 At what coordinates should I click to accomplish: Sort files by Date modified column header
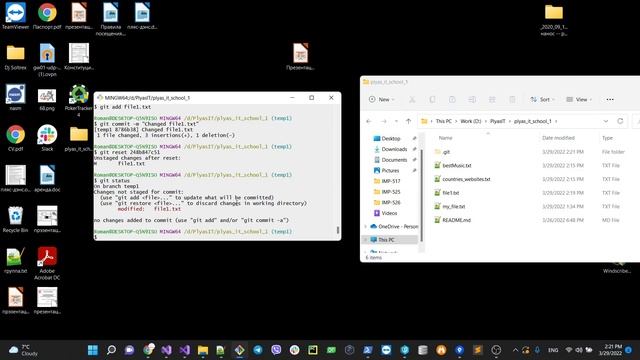558,138
